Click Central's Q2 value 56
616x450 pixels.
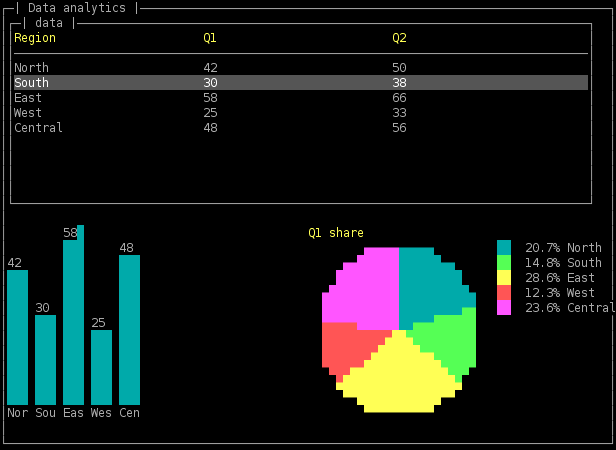pos(399,128)
